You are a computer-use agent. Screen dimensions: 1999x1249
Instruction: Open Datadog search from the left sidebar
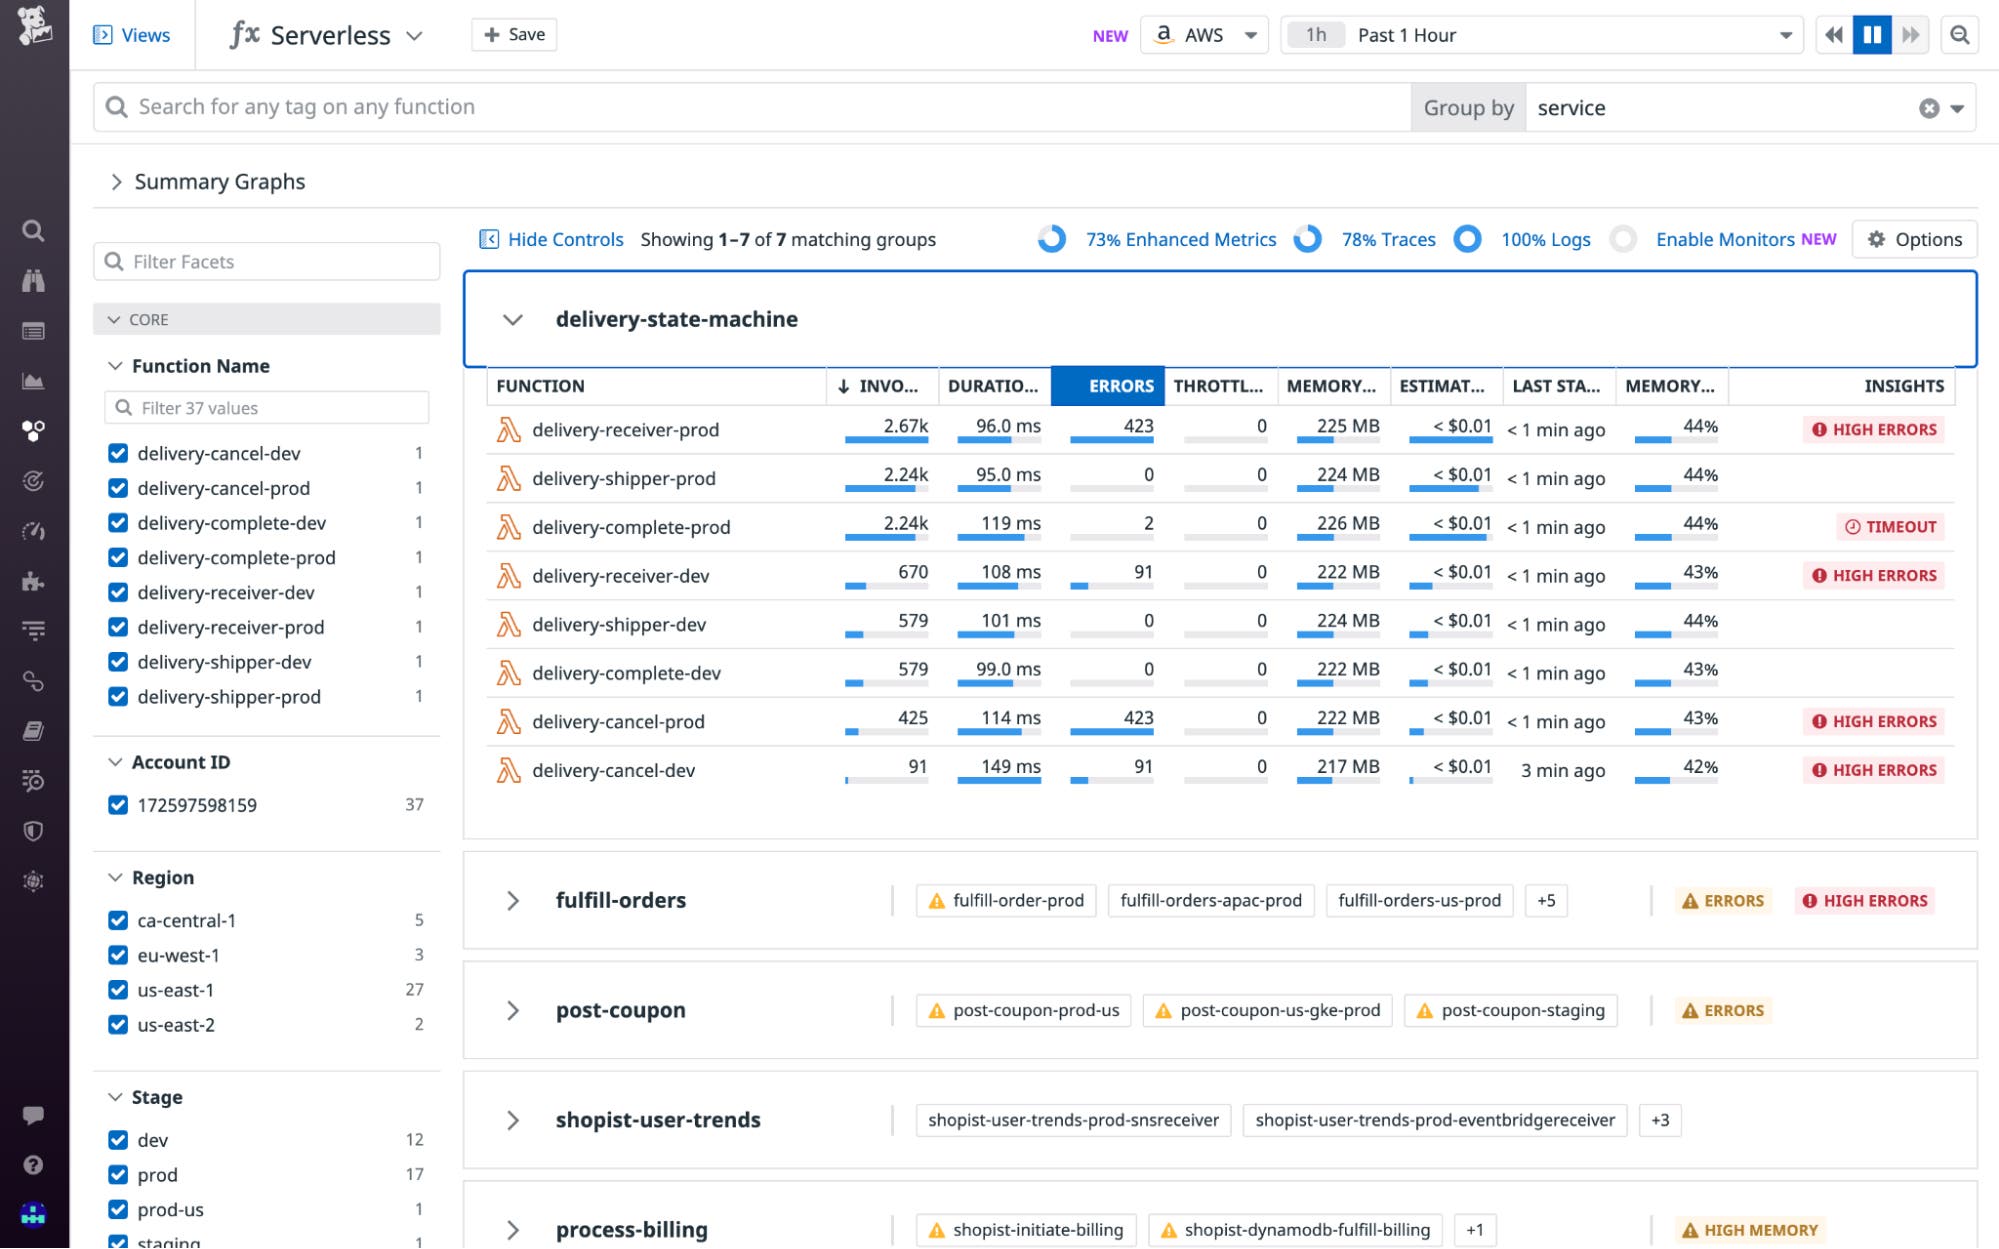[x=34, y=231]
